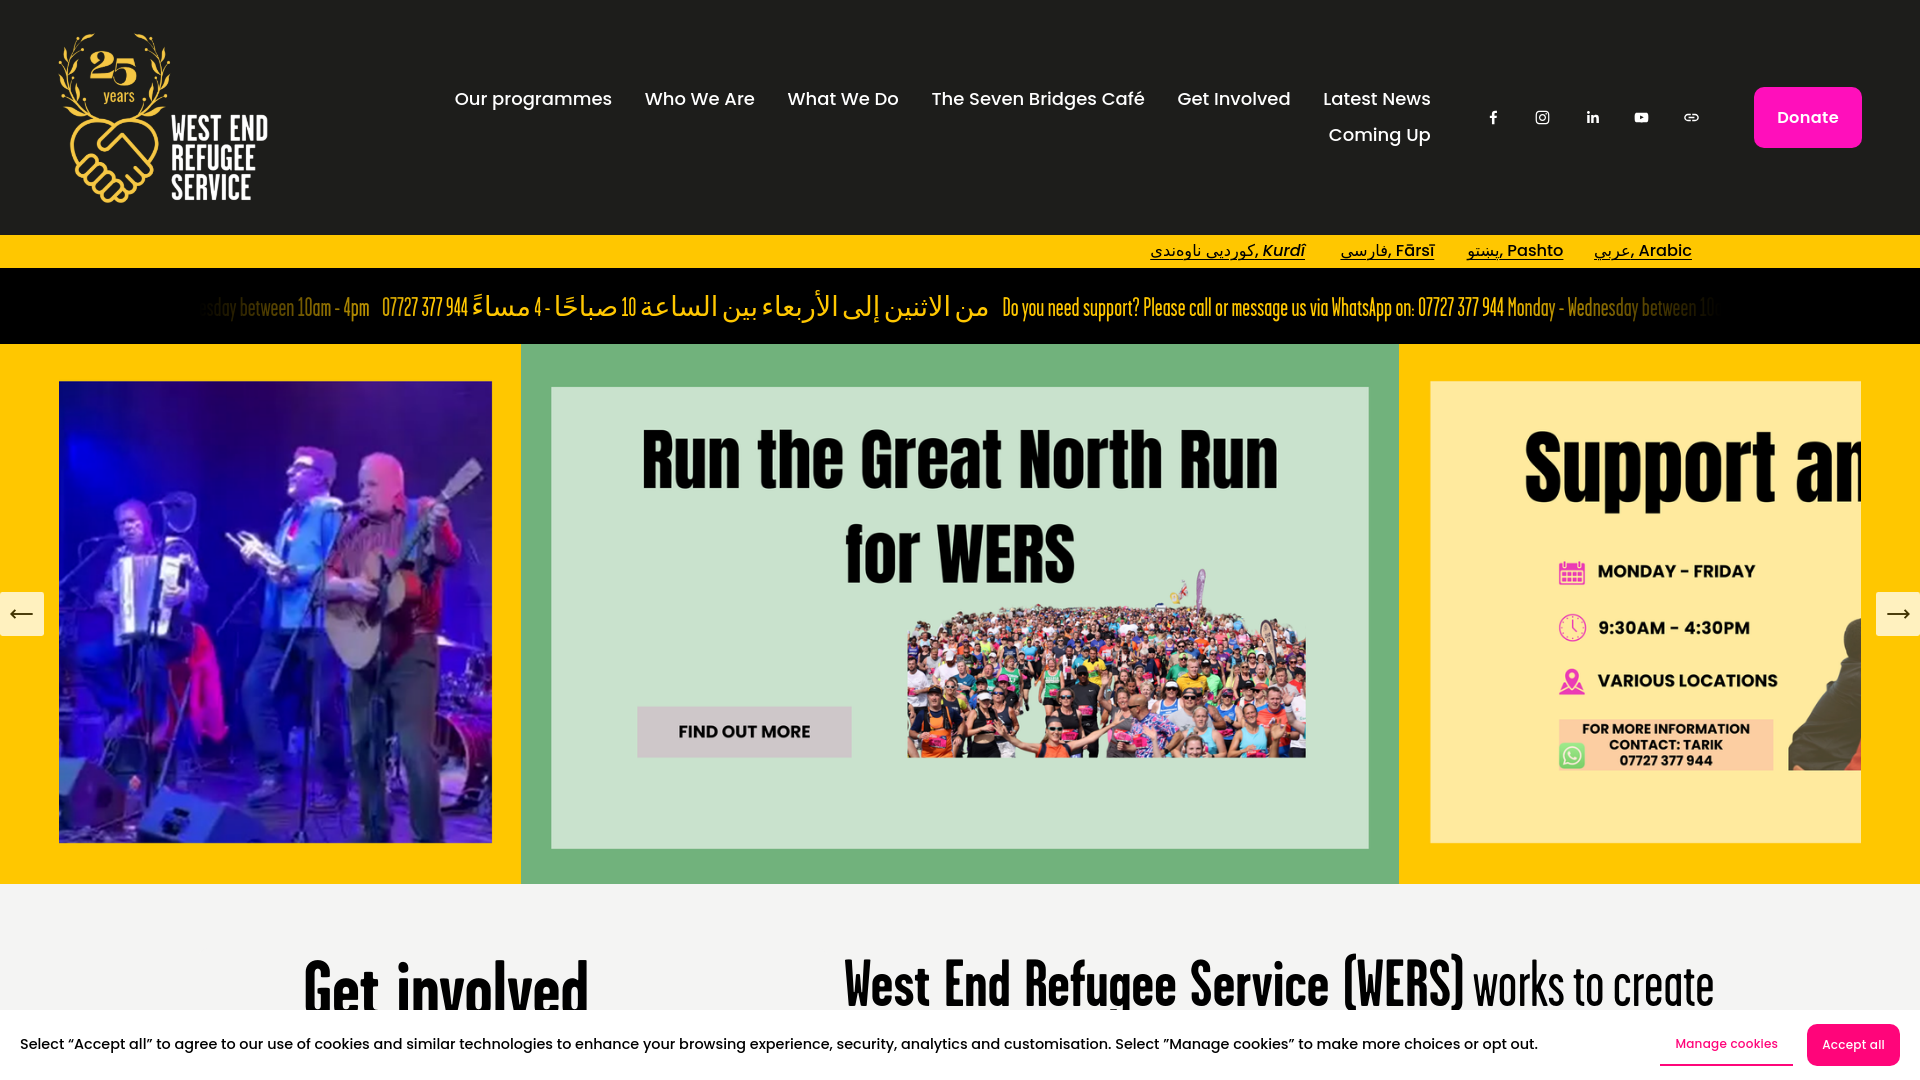
Task: Go to previous slide with left arrow
Action: point(21,614)
